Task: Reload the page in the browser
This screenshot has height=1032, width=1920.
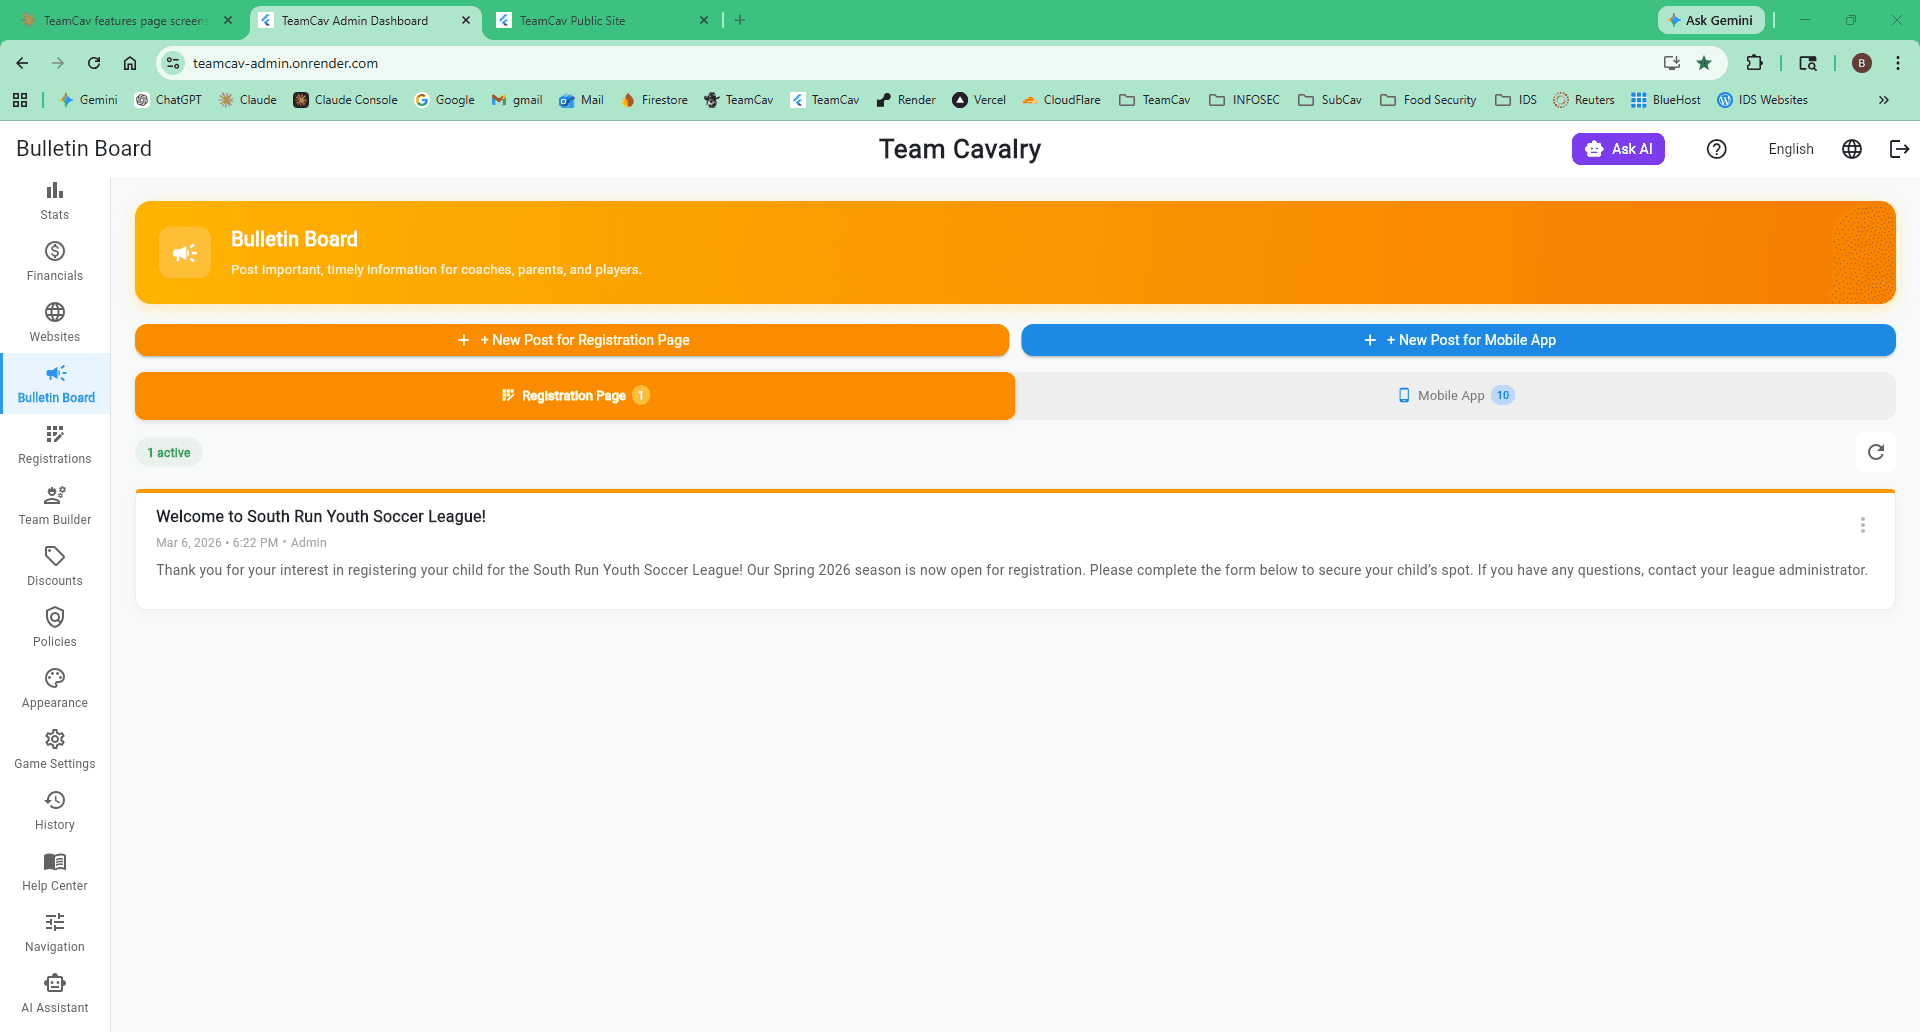Action: [94, 63]
